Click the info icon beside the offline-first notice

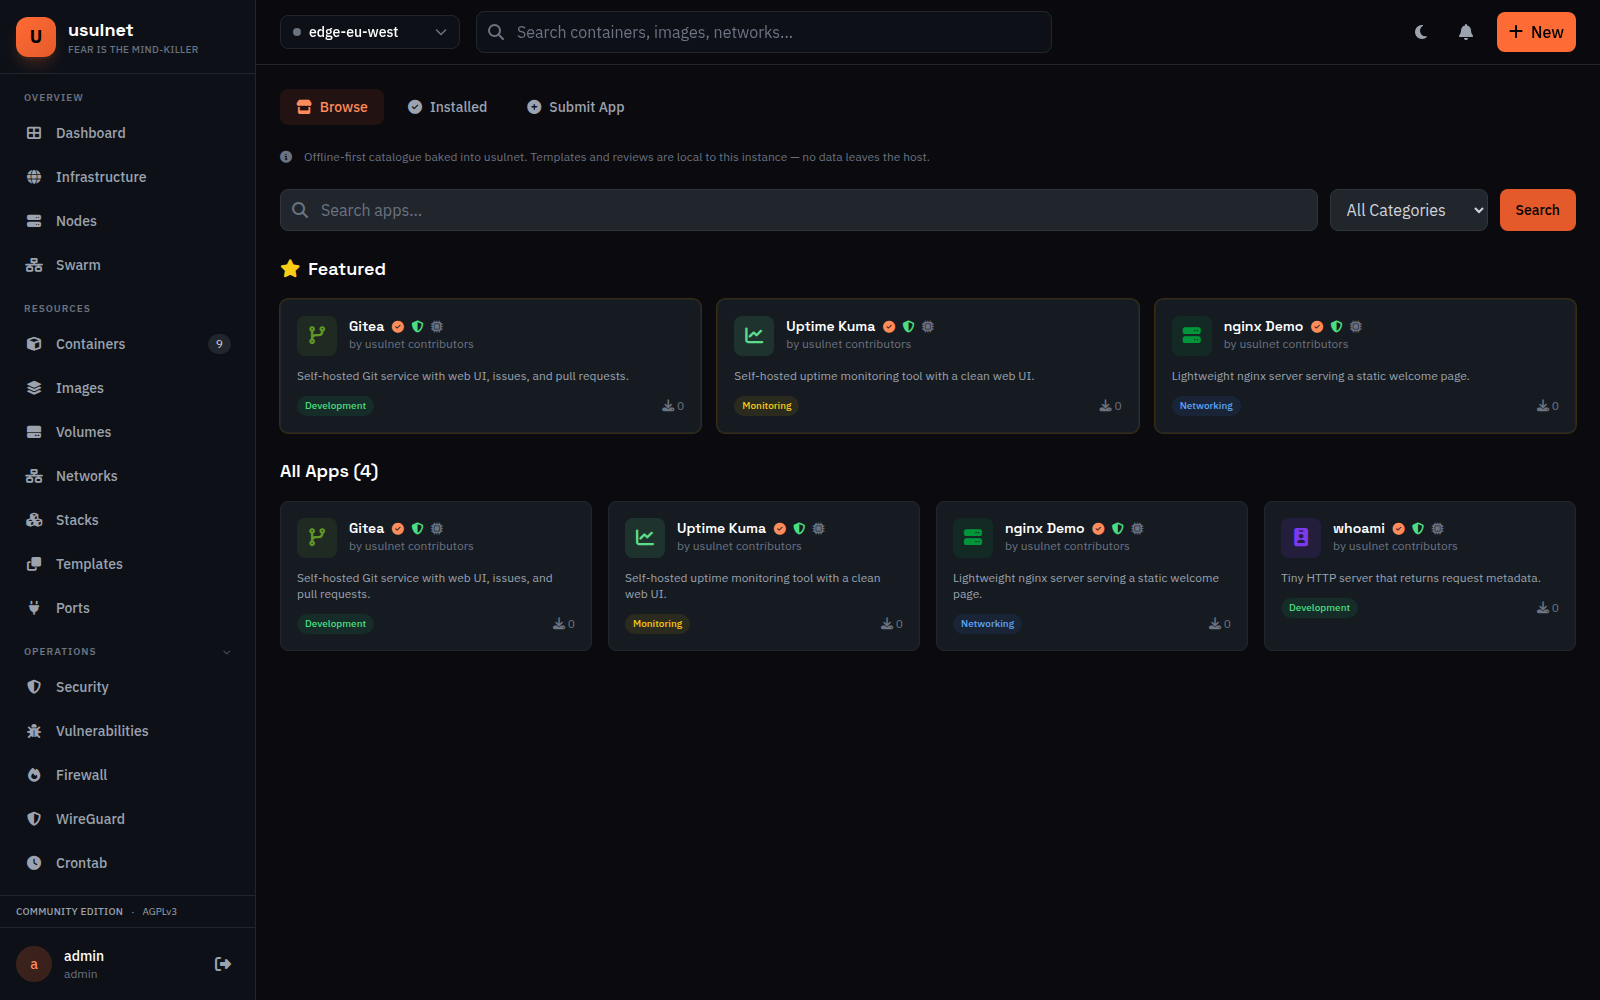coord(286,157)
